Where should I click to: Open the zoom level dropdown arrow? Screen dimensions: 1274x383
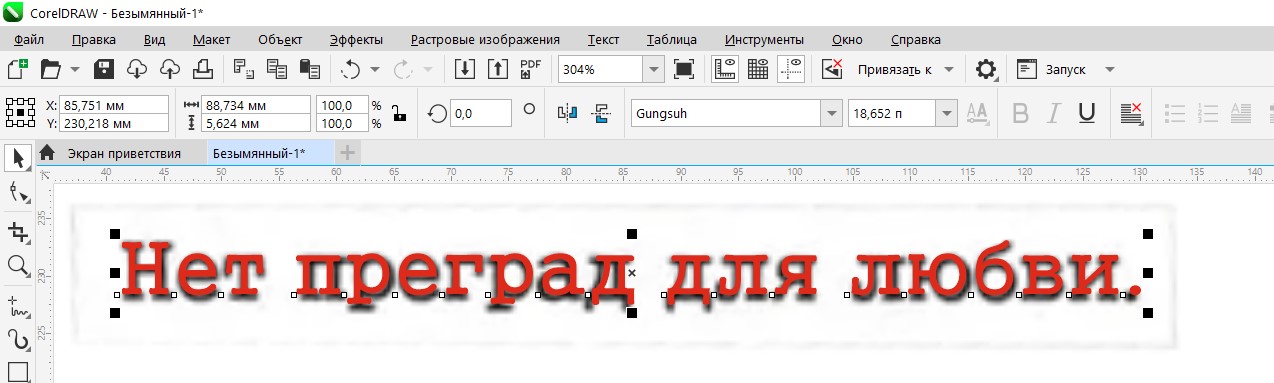[x=654, y=69]
